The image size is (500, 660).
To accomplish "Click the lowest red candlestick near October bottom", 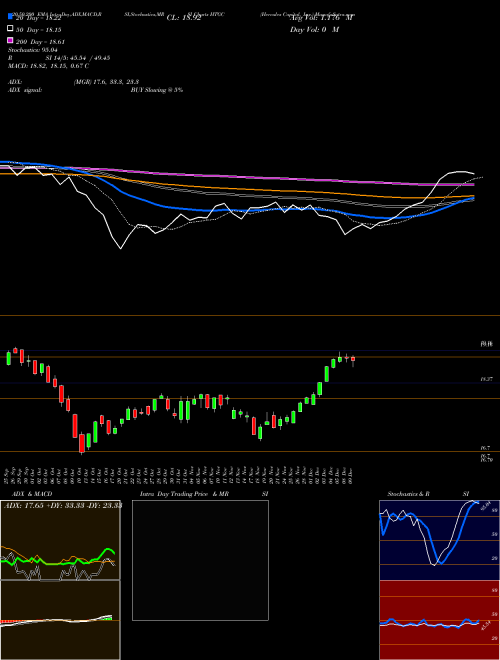I will point(82,444).
